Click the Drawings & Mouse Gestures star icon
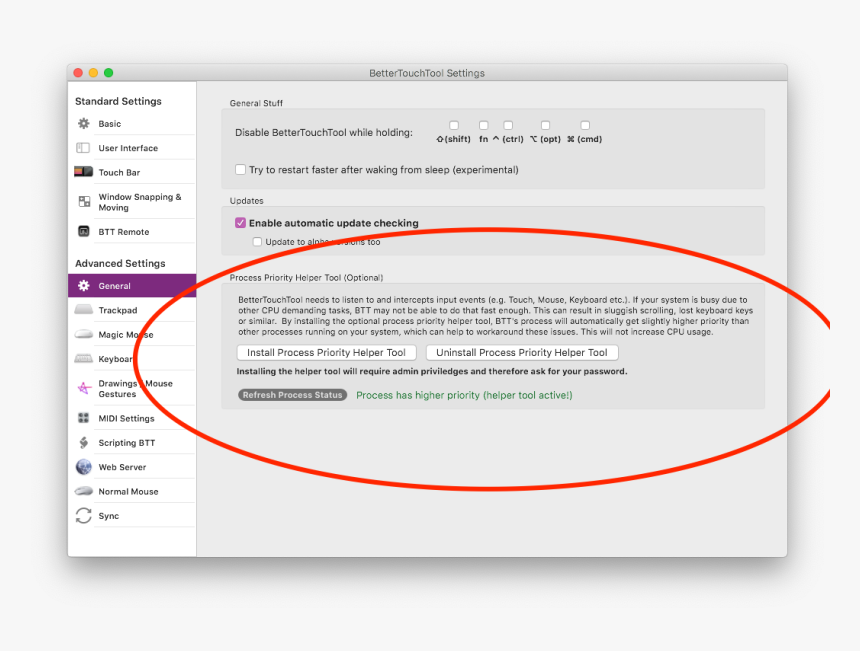 pos(84,388)
